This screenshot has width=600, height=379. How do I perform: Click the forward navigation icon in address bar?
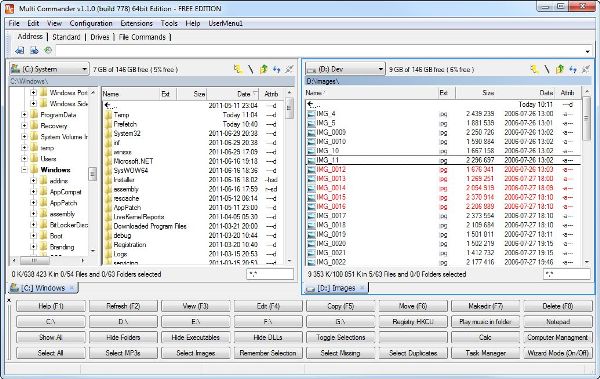[x=34, y=51]
